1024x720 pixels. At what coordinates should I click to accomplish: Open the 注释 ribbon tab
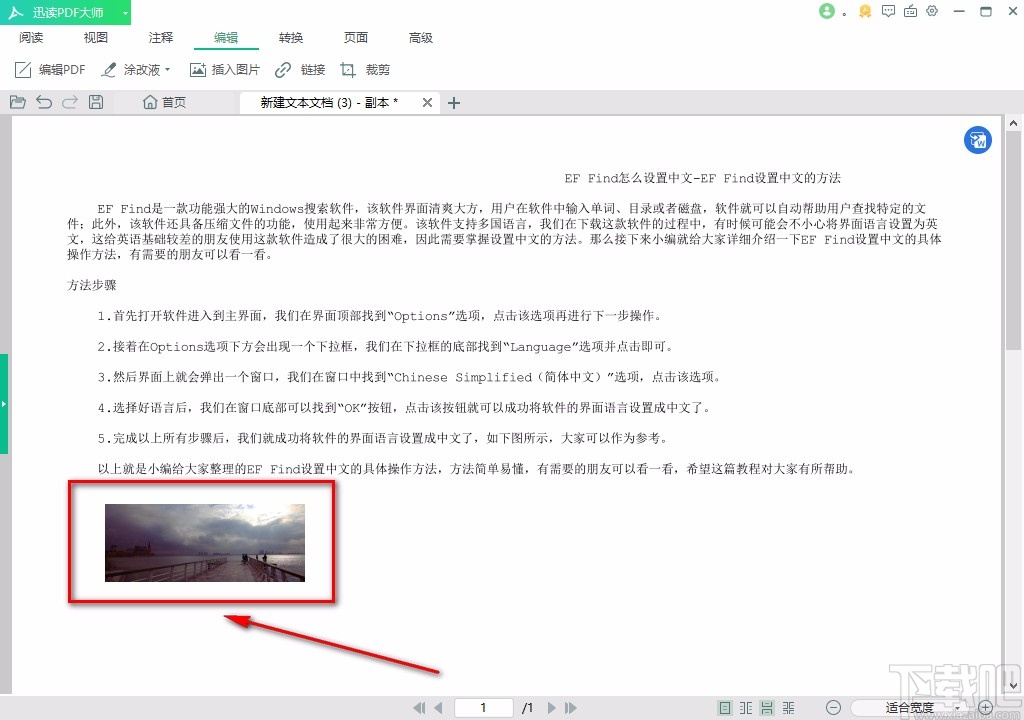click(x=161, y=38)
